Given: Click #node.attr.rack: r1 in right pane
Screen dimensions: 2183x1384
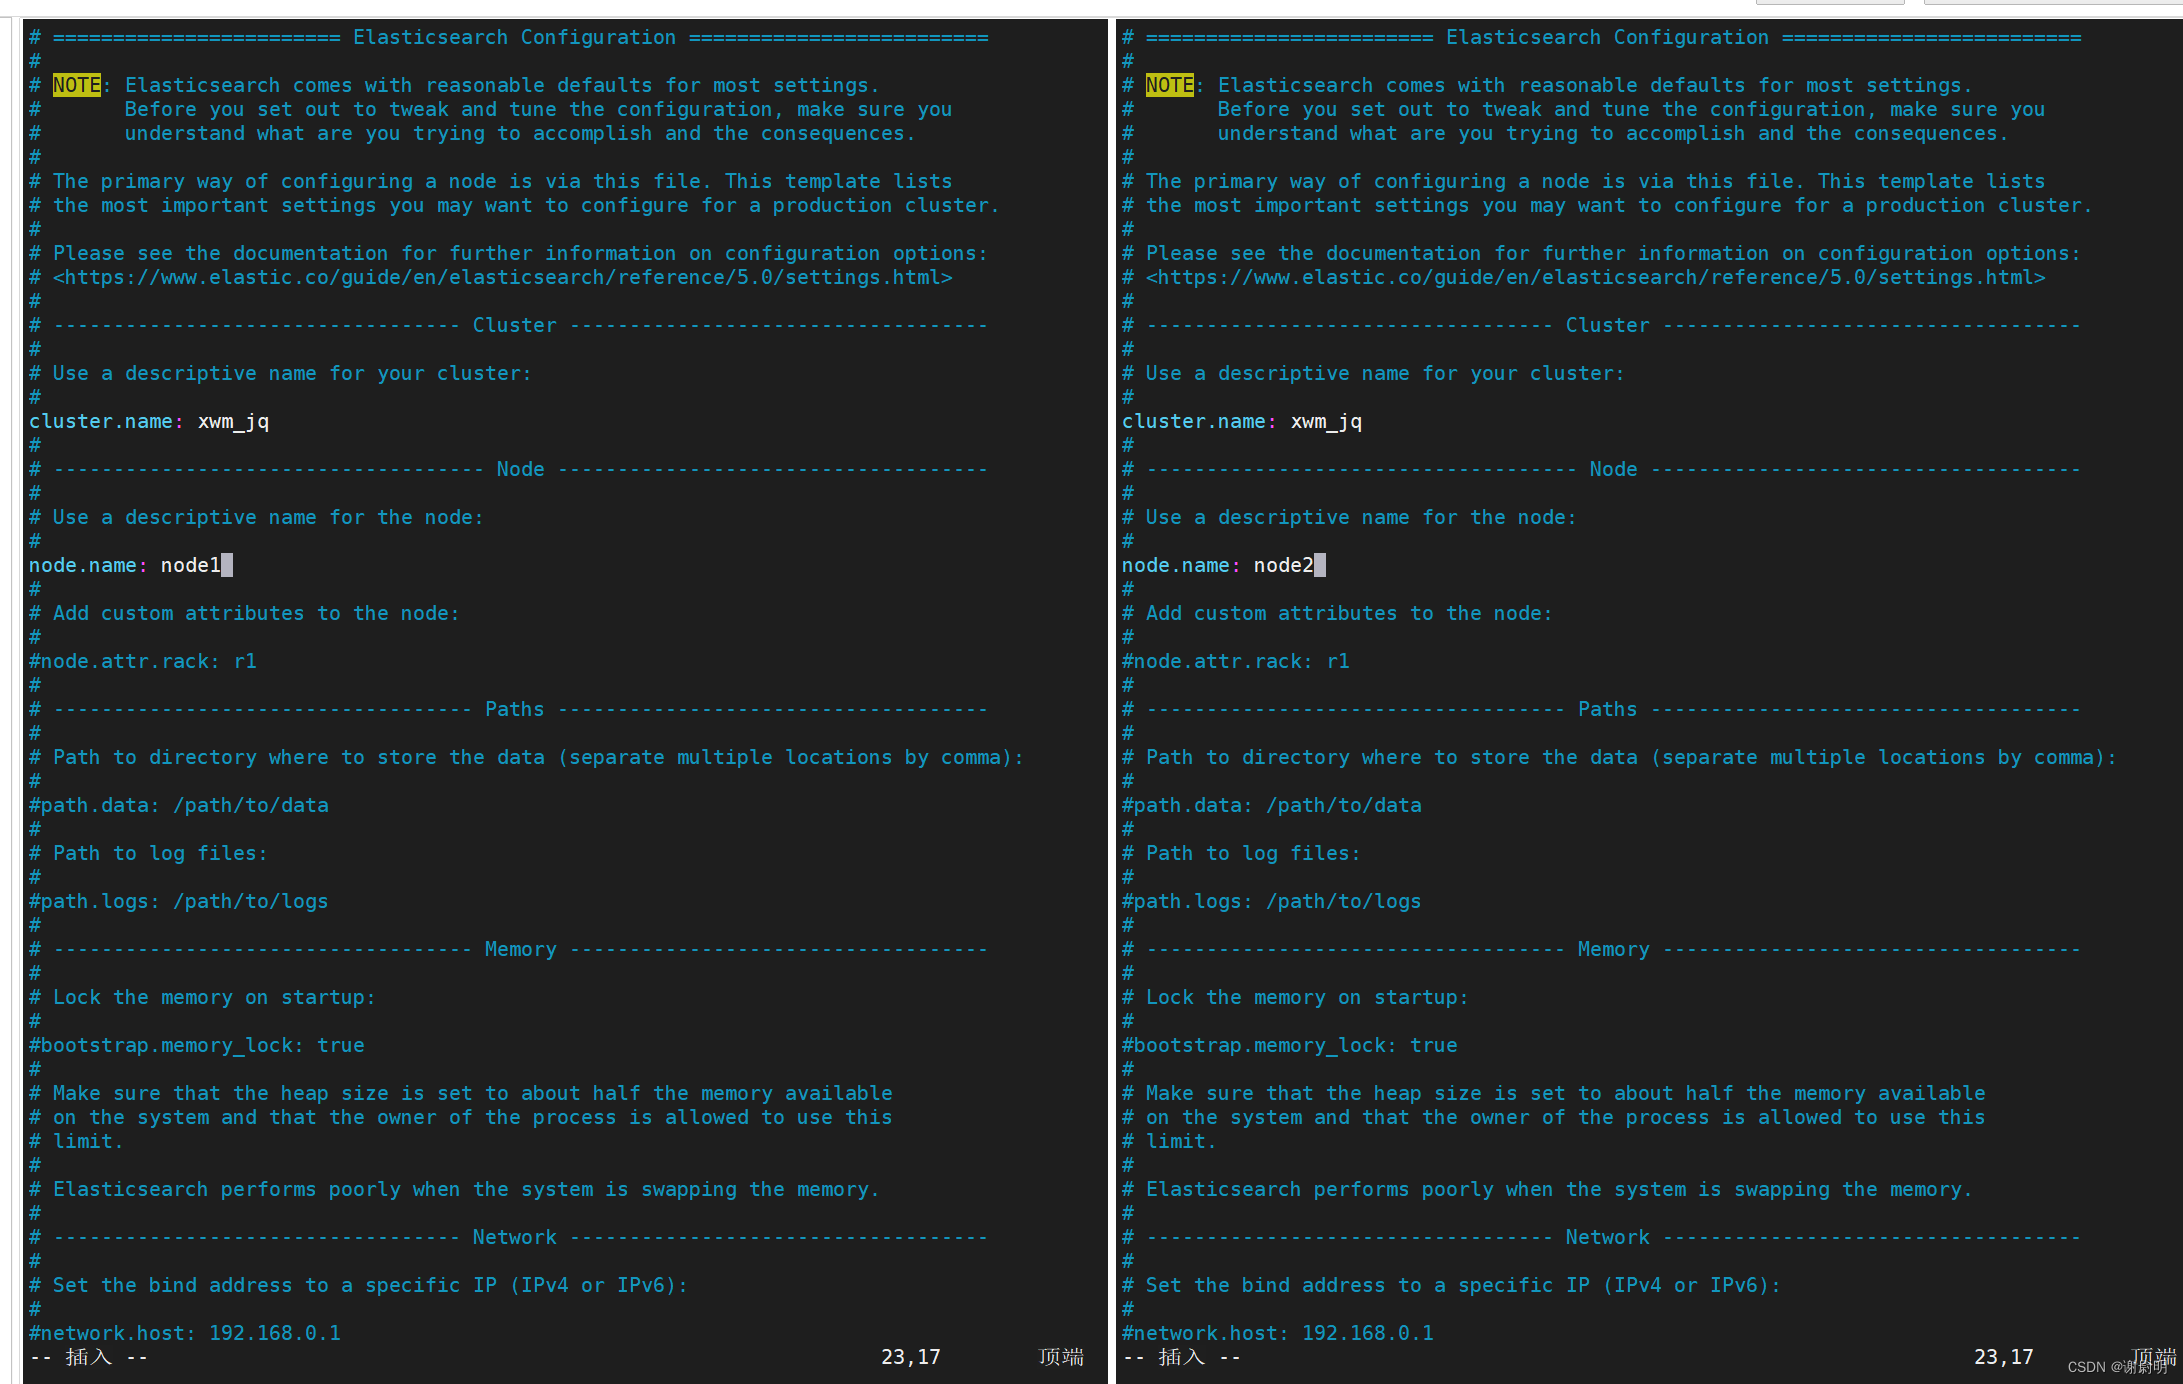Looking at the screenshot, I should point(1236,661).
